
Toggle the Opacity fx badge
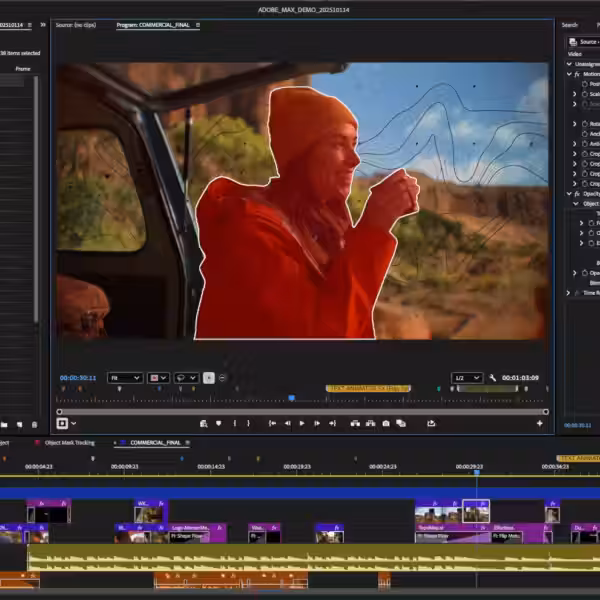pyautogui.click(x=577, y=194)
